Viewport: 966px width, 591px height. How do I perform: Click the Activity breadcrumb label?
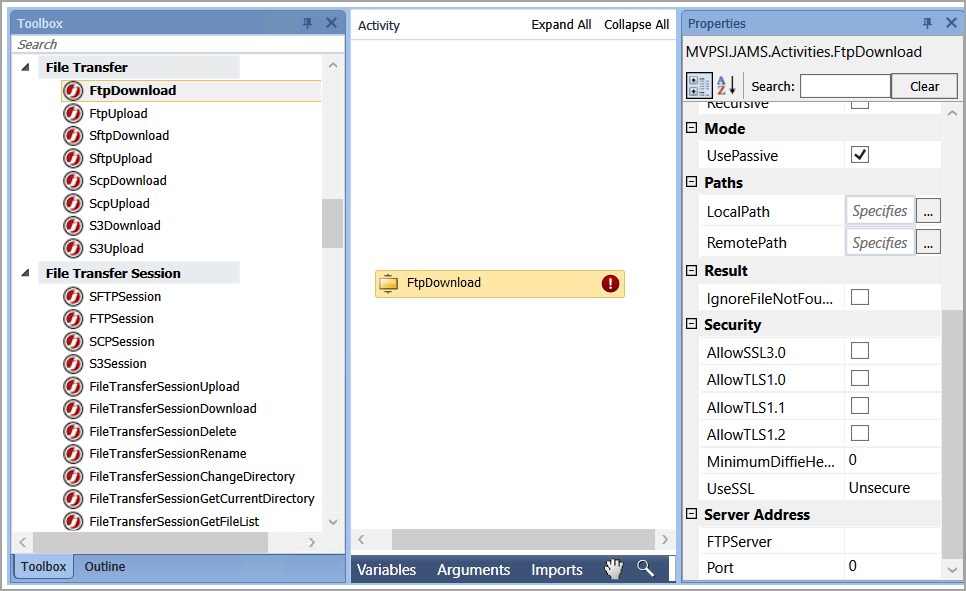(379, 25)
